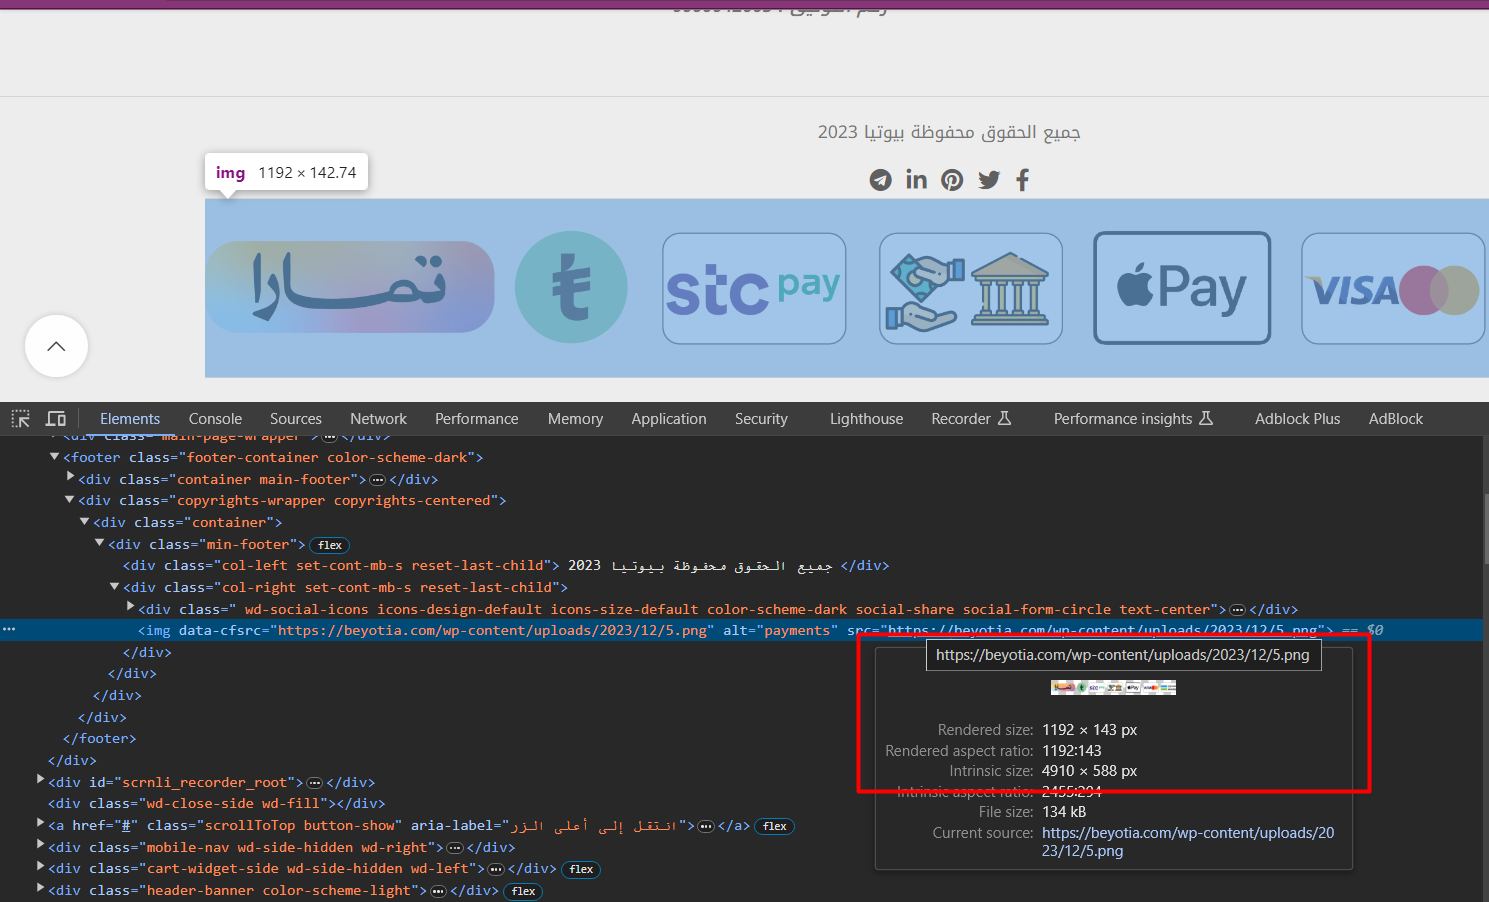Open the Facebook social icon
Image resolution: width=1489 pixels, height=902 pixels.
[x=1022, y=180]
